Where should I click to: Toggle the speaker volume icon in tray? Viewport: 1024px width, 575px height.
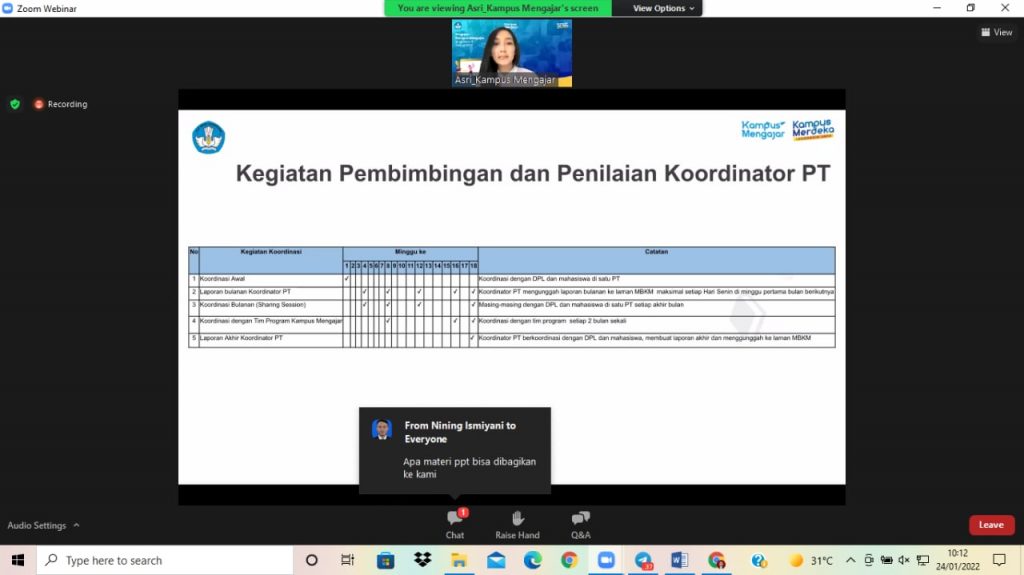point(904,560)
